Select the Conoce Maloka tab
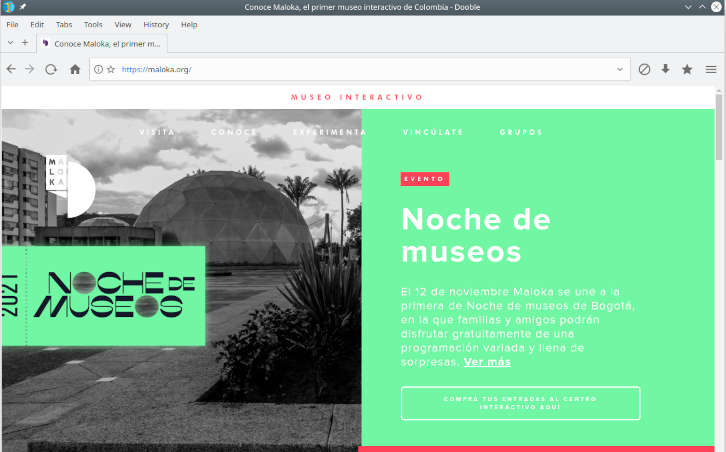The height and width of the screenshot is (452, 726). (107, 44)
